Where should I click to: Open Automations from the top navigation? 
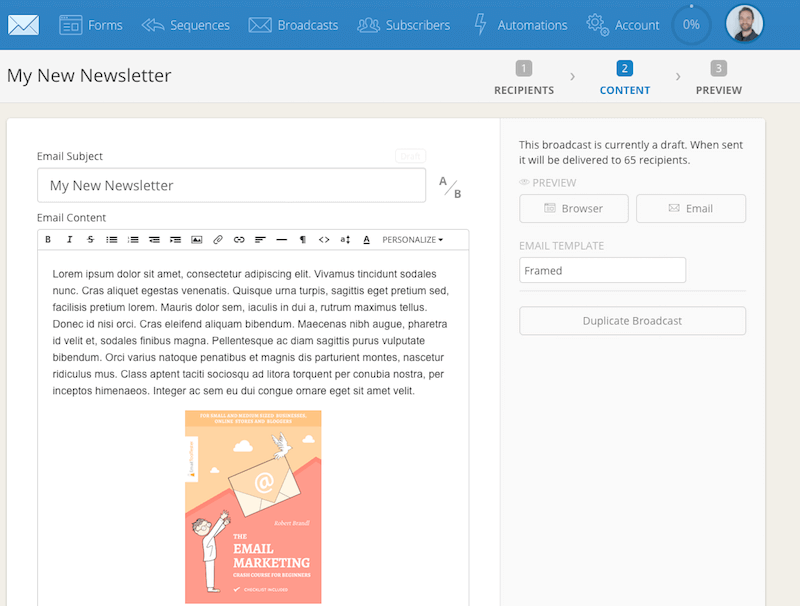(x=520, y=25)
